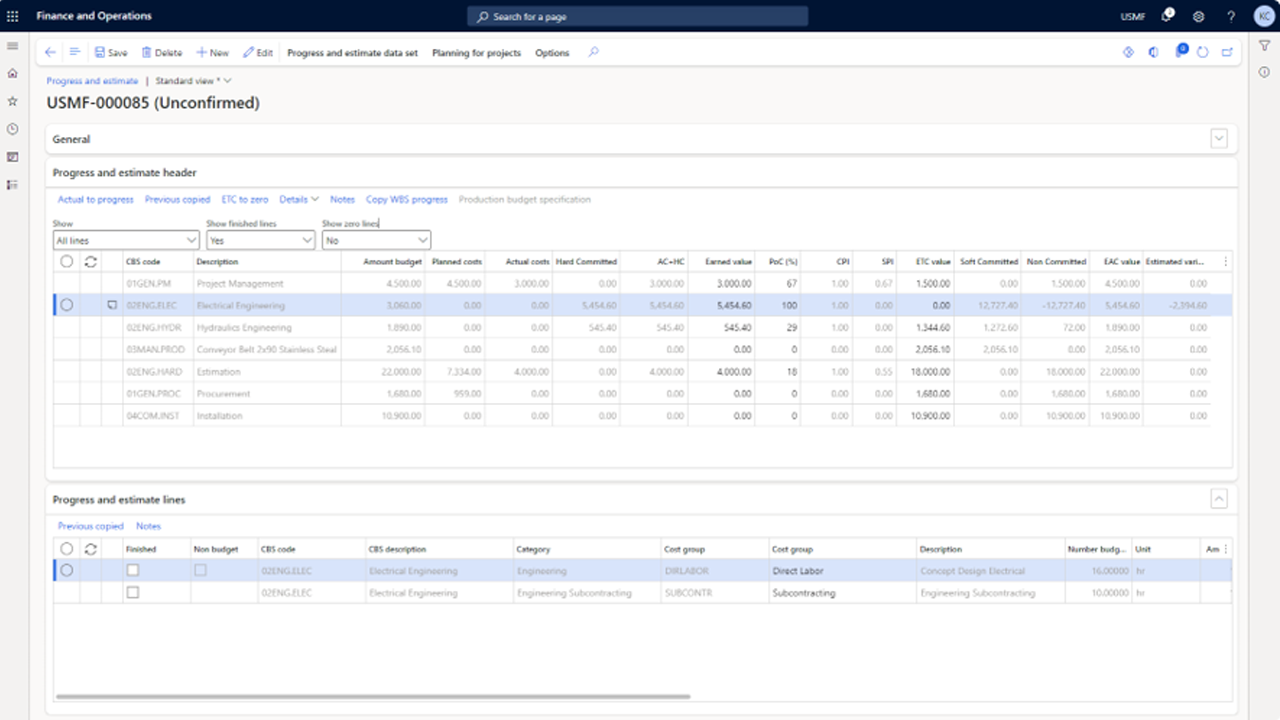The width and height of the screenshot is (1280, 720).
Task: Click the toolbar search magnifier icon
Action: pyautogui.click(x=593, y=53)
